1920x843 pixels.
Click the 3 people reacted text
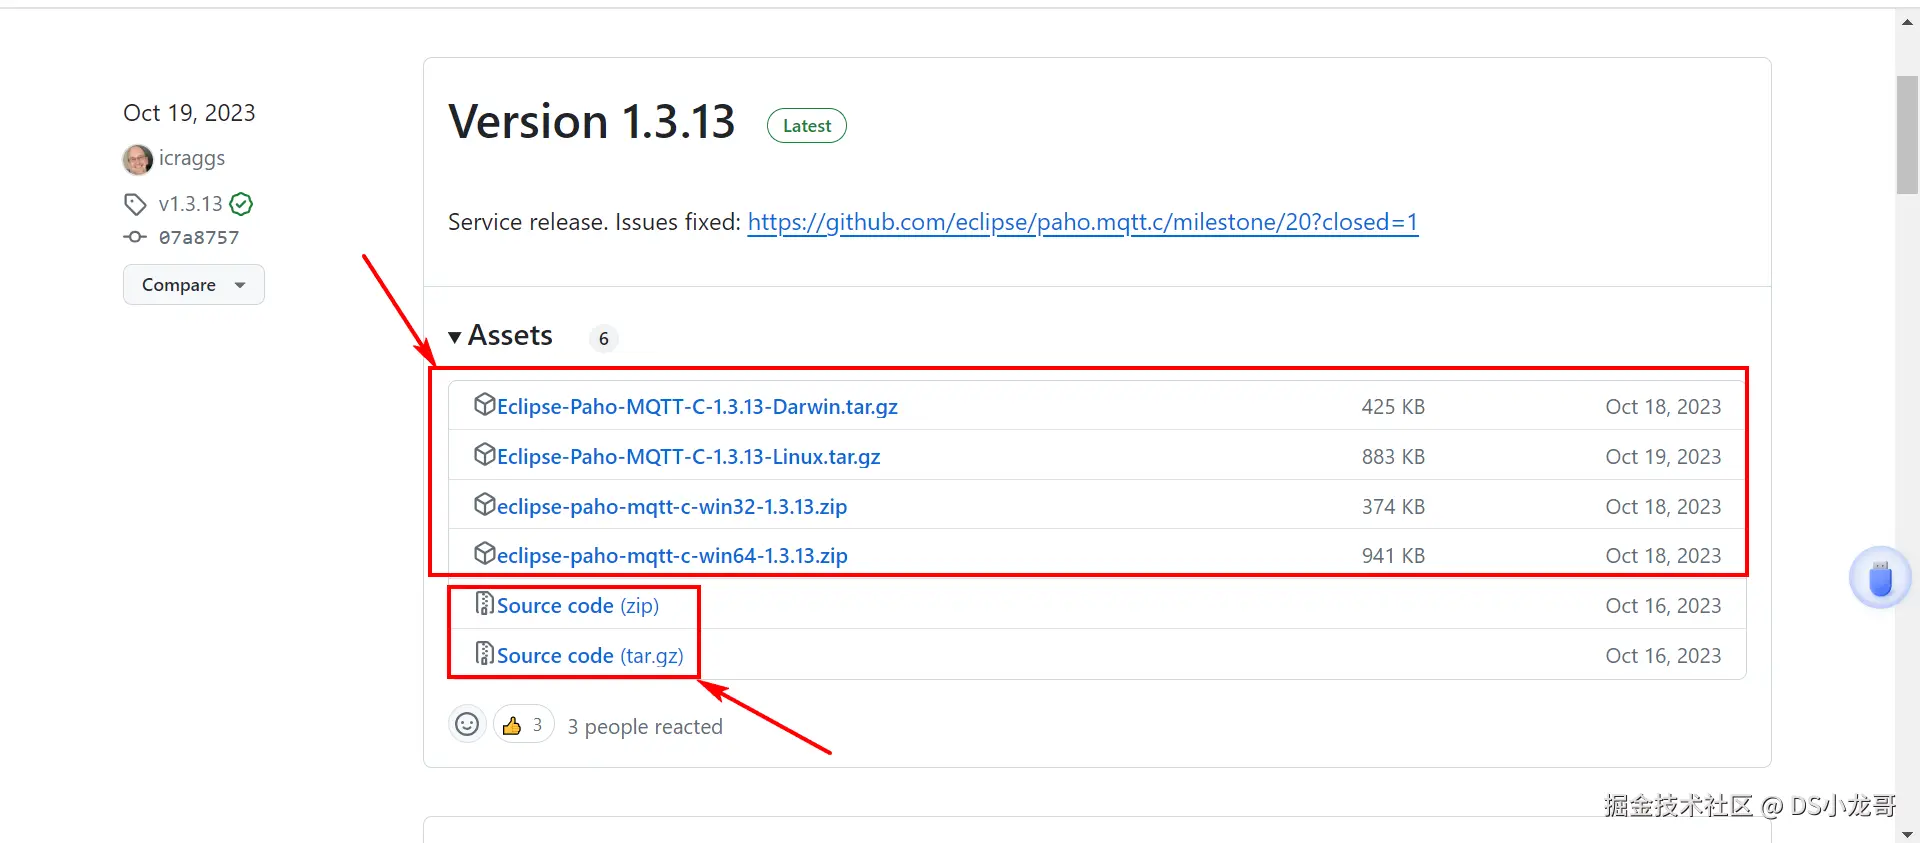pos(645,727)
